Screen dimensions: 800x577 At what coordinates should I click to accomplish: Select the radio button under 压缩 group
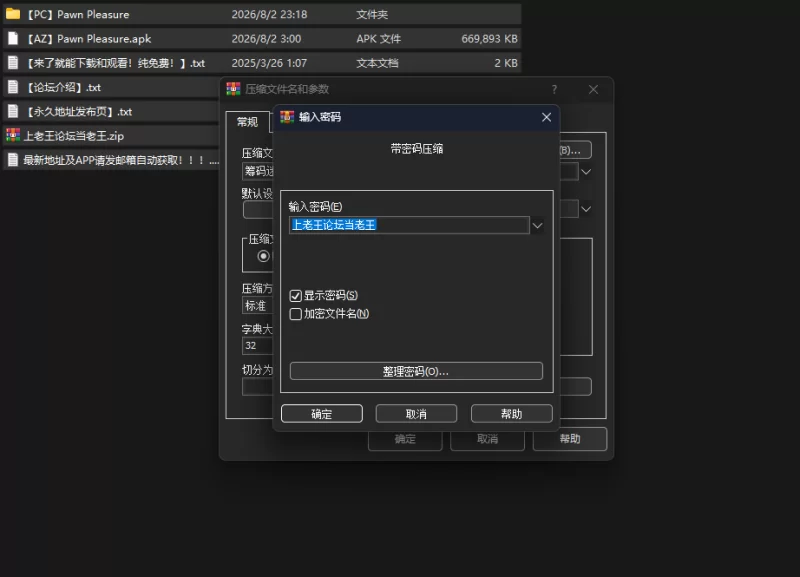263,256
